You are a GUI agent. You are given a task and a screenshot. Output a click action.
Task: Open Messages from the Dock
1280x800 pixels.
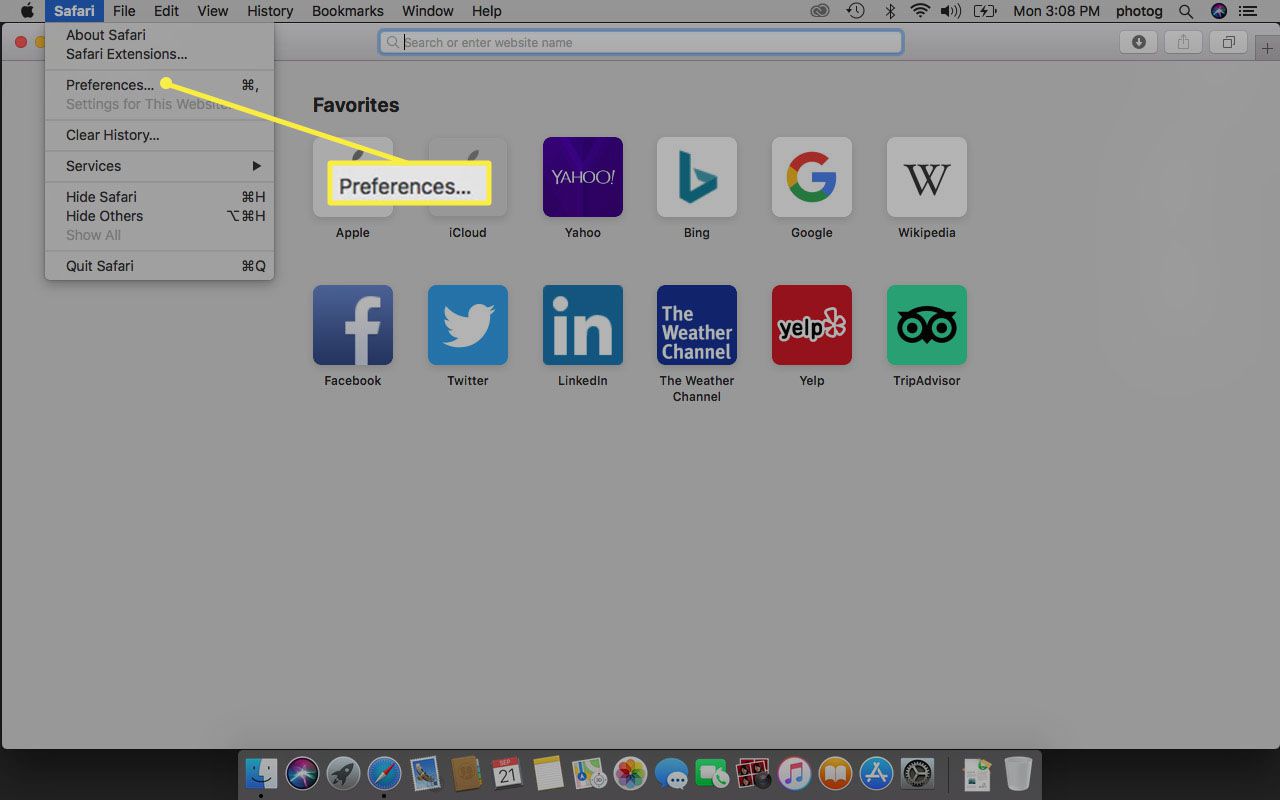[671, 773]
